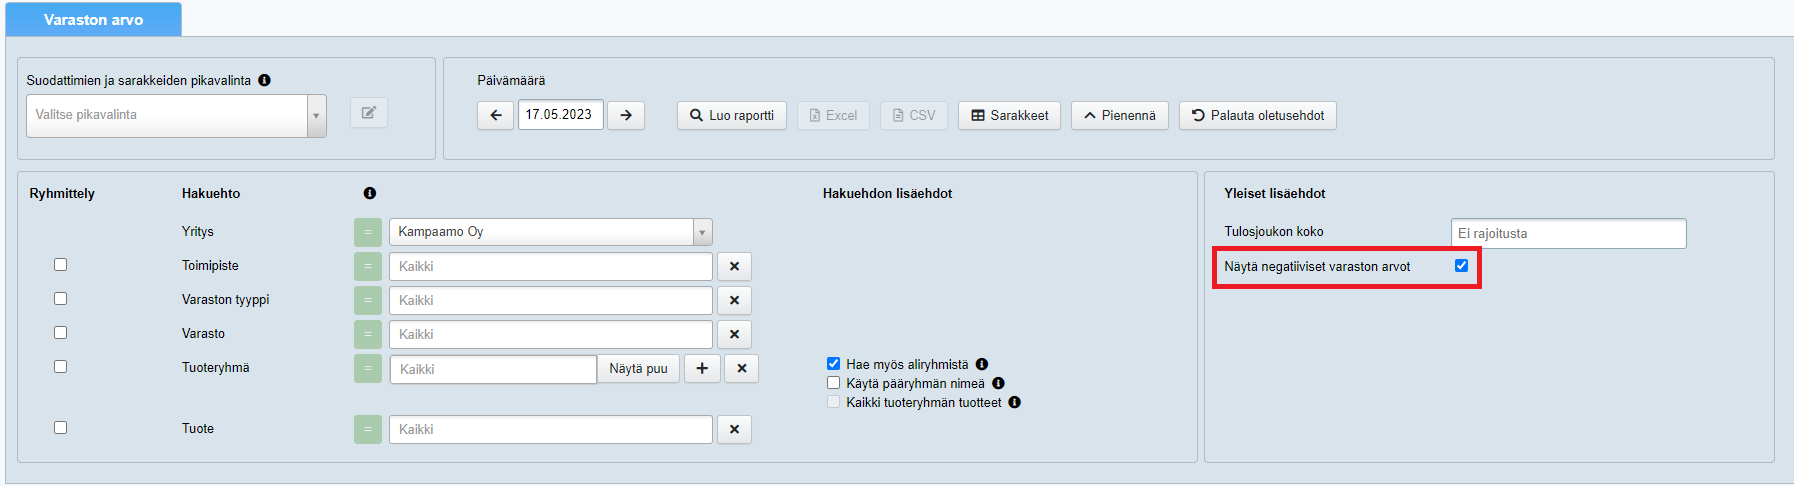Click the previous date arrow button

[x=495, y=116]
